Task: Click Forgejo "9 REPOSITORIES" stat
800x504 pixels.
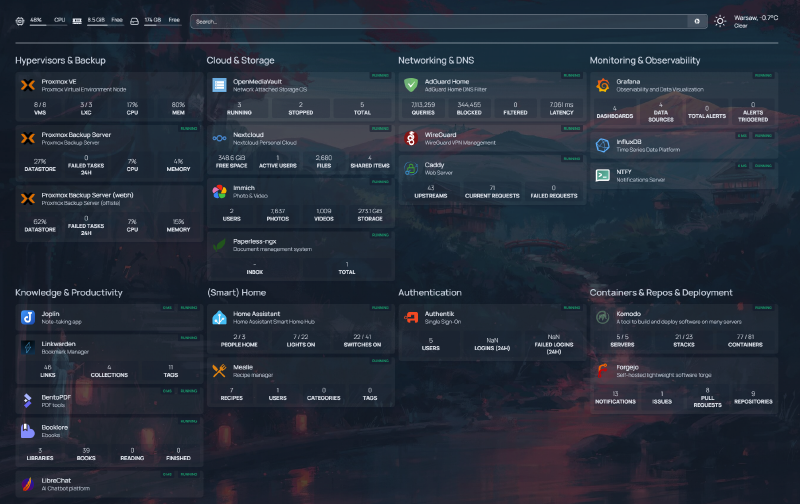Action: click(753, 397)
